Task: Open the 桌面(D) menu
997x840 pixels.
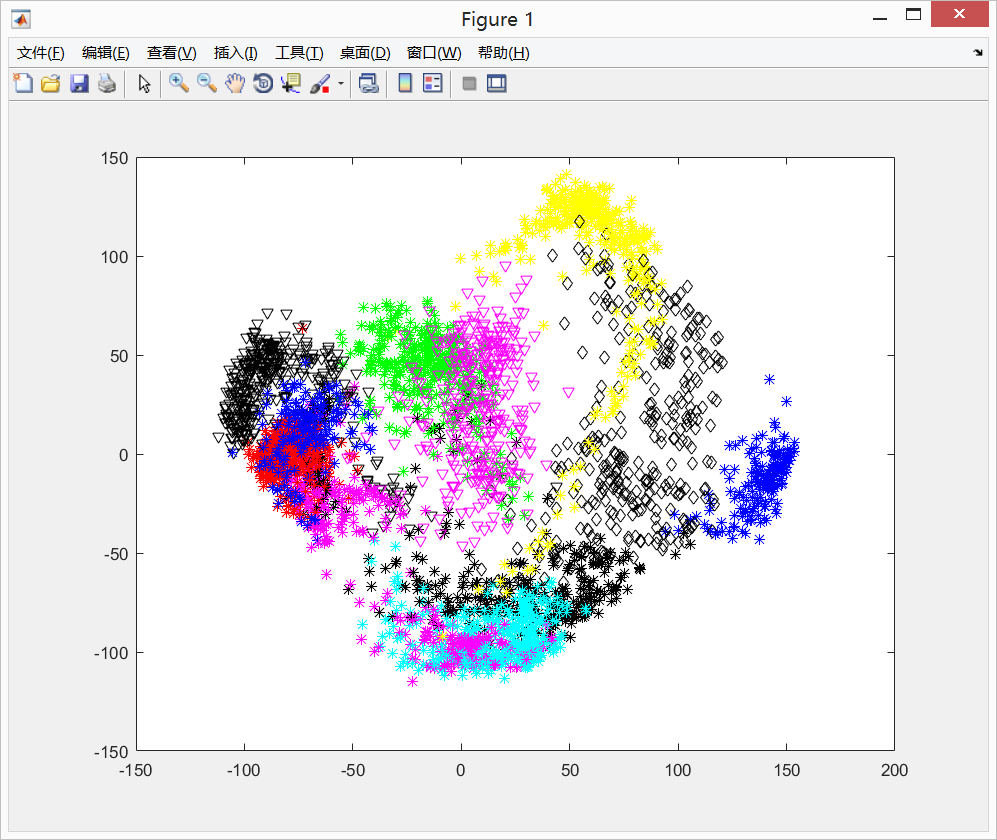Action: [365, 53]
